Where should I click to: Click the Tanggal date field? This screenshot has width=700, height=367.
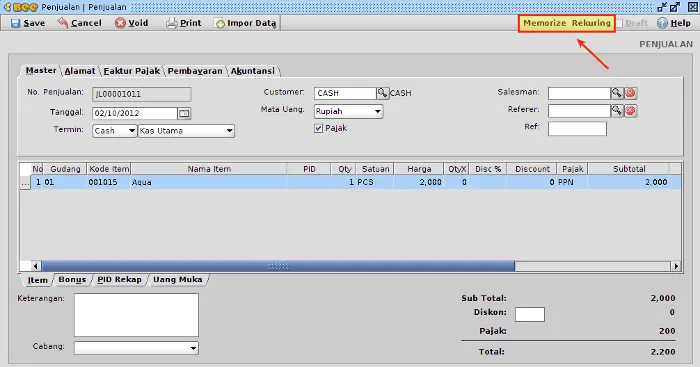134,113
